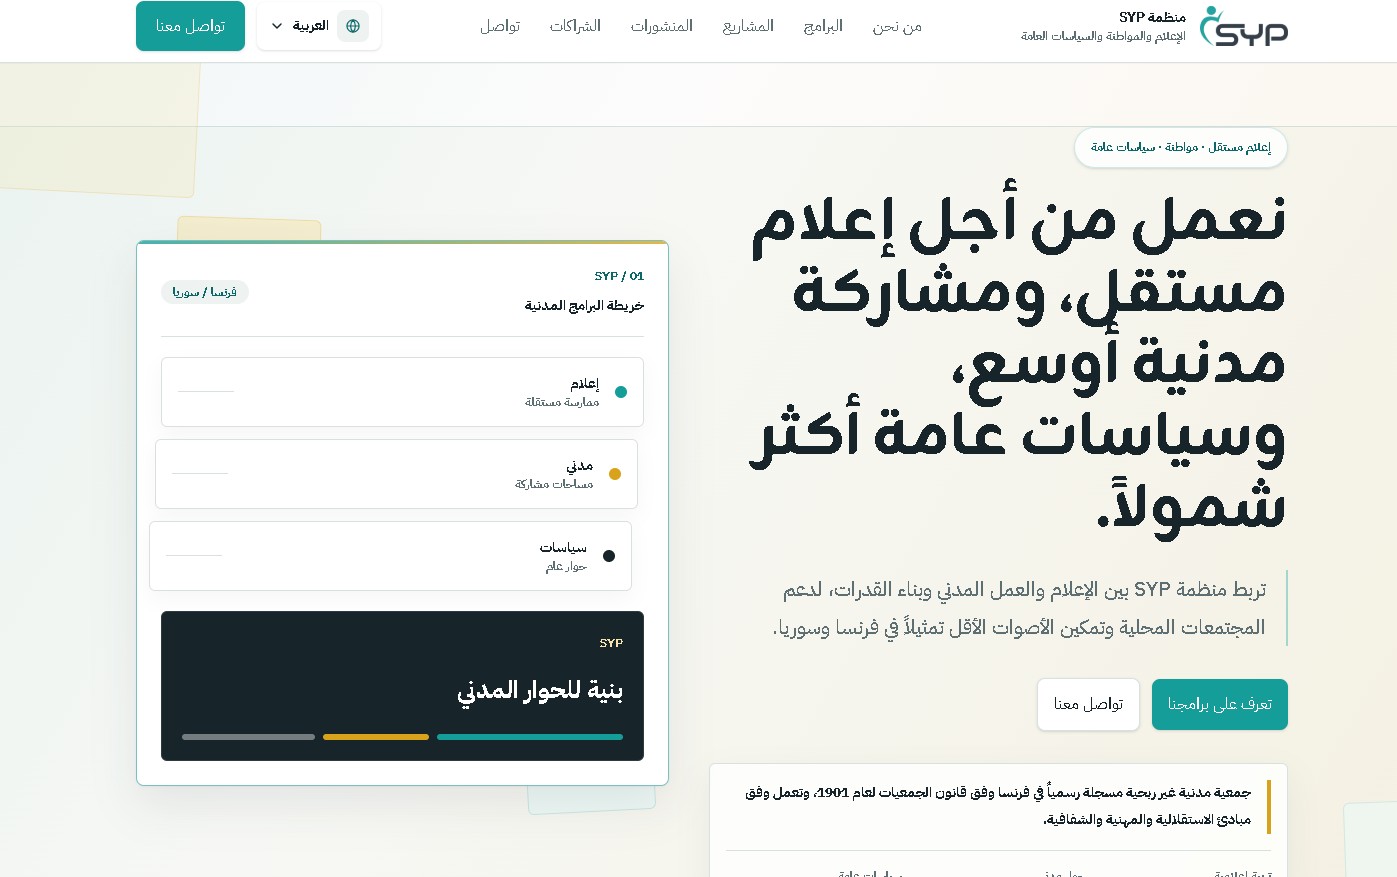
Task: Click the teal dot beside إعلام
Action: (621, 392)
